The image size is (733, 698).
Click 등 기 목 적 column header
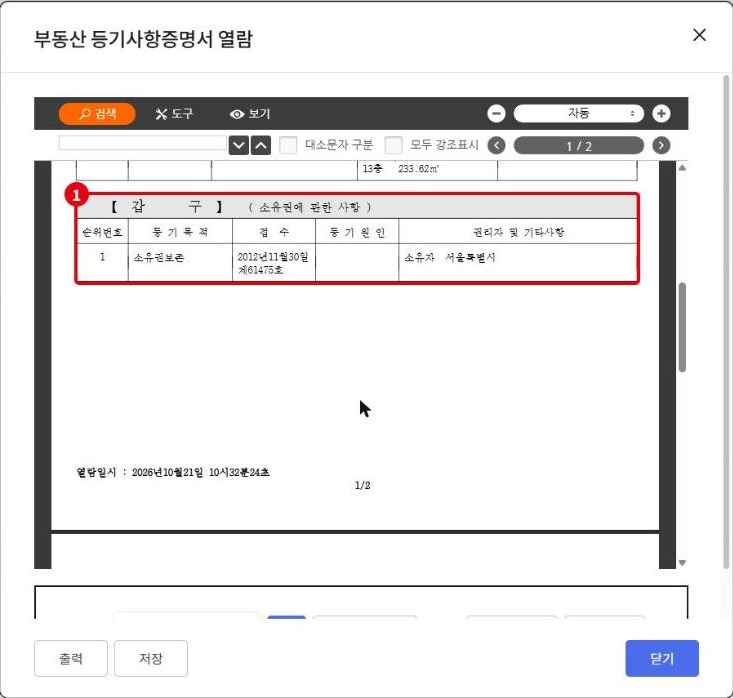click(x=180, y=232)
